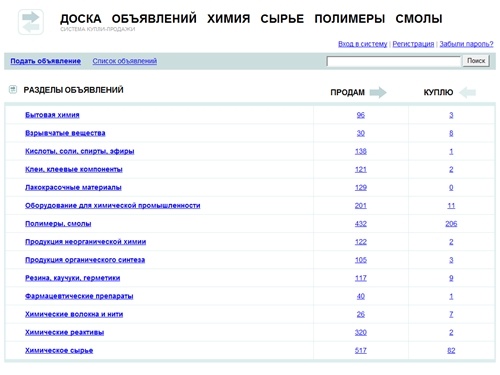The height and width of the screenshot is (375, 500).
Task: Open the Вход в систему link
Action: pyautogui.click(x=363, y=44)
